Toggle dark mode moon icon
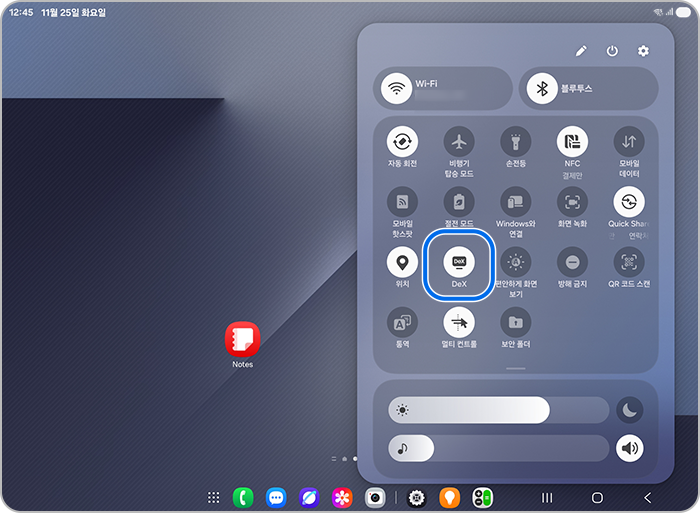 629,410
